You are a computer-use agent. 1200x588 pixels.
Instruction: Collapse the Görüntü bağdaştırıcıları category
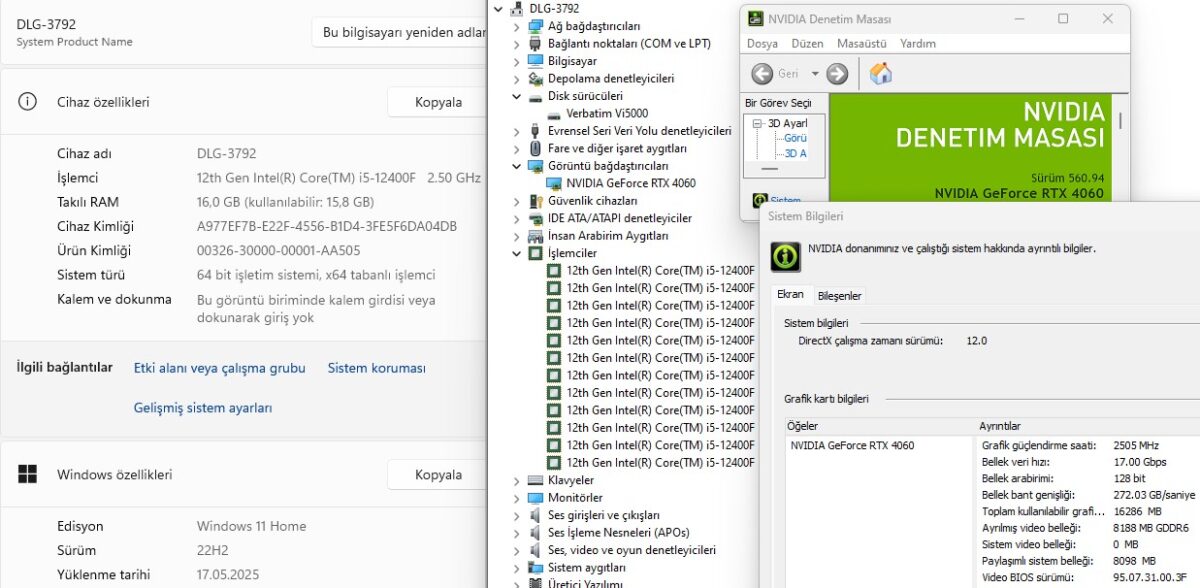tap(517, 166)
